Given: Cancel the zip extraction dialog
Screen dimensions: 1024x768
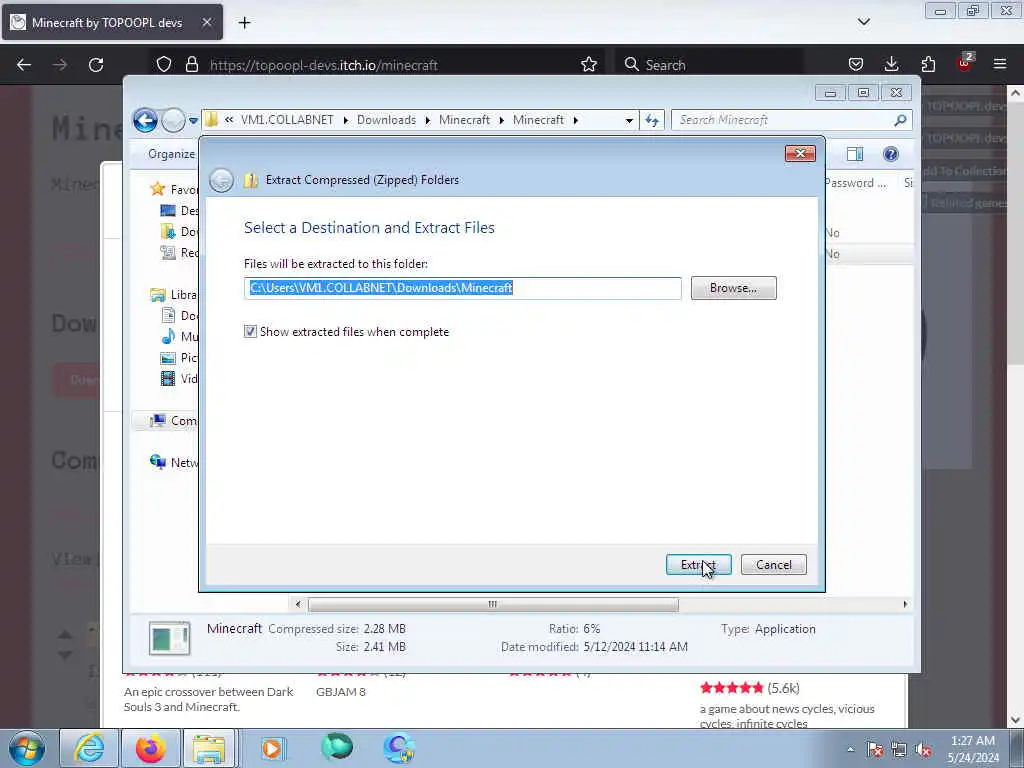Looking at the screenshot, I should tap(773, 564).
